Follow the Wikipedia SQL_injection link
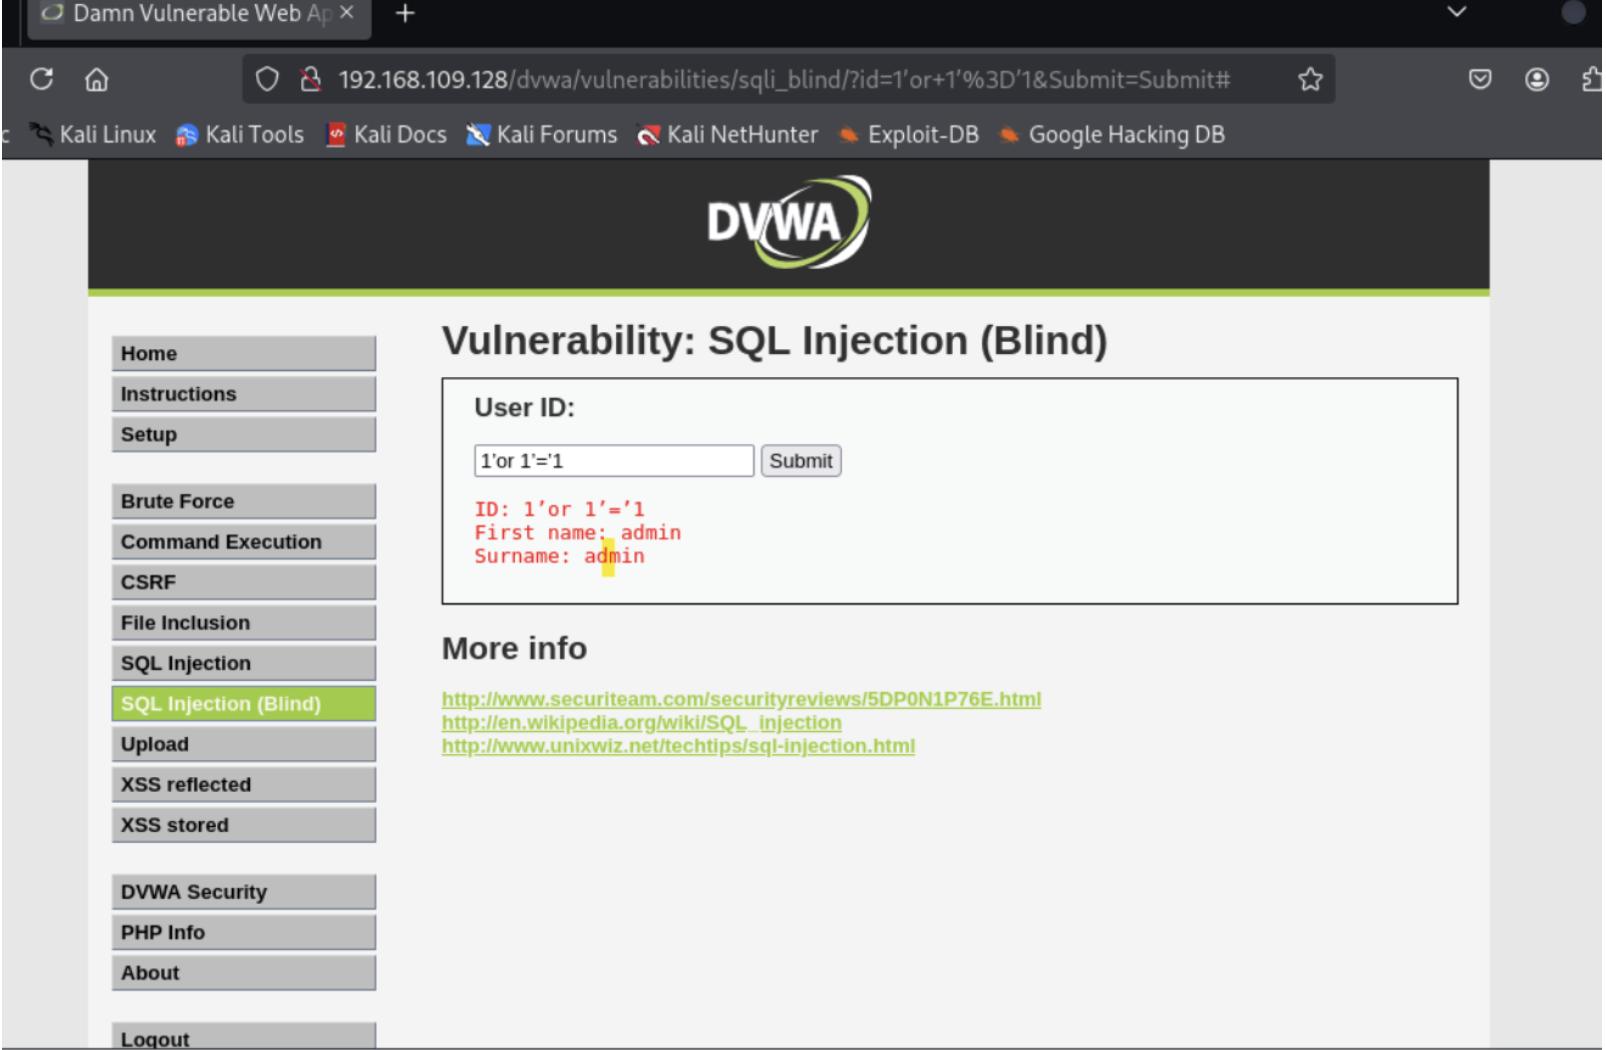This screenshot has height=1050, width=1606. click(642, 722)
